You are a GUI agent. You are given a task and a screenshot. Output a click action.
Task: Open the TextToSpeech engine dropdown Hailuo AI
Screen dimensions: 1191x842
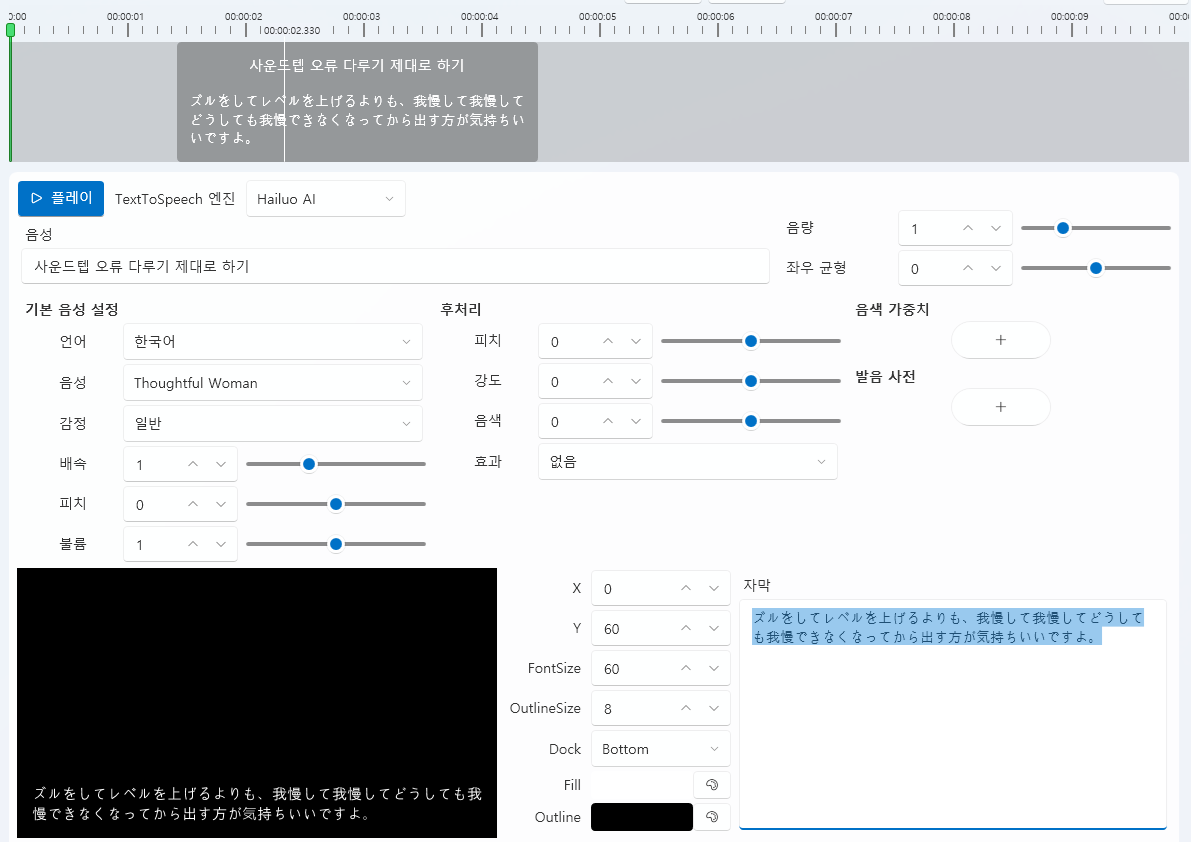(326, 199)
